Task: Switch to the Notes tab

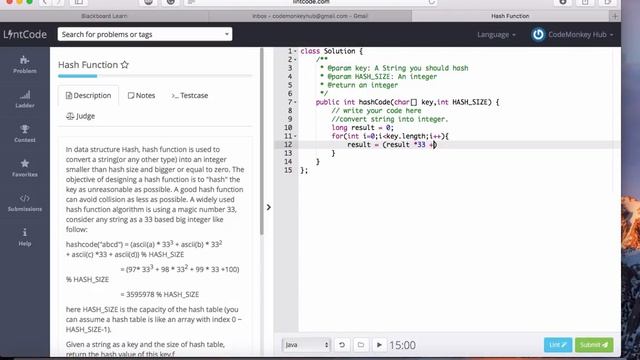Action: (141, 96)
